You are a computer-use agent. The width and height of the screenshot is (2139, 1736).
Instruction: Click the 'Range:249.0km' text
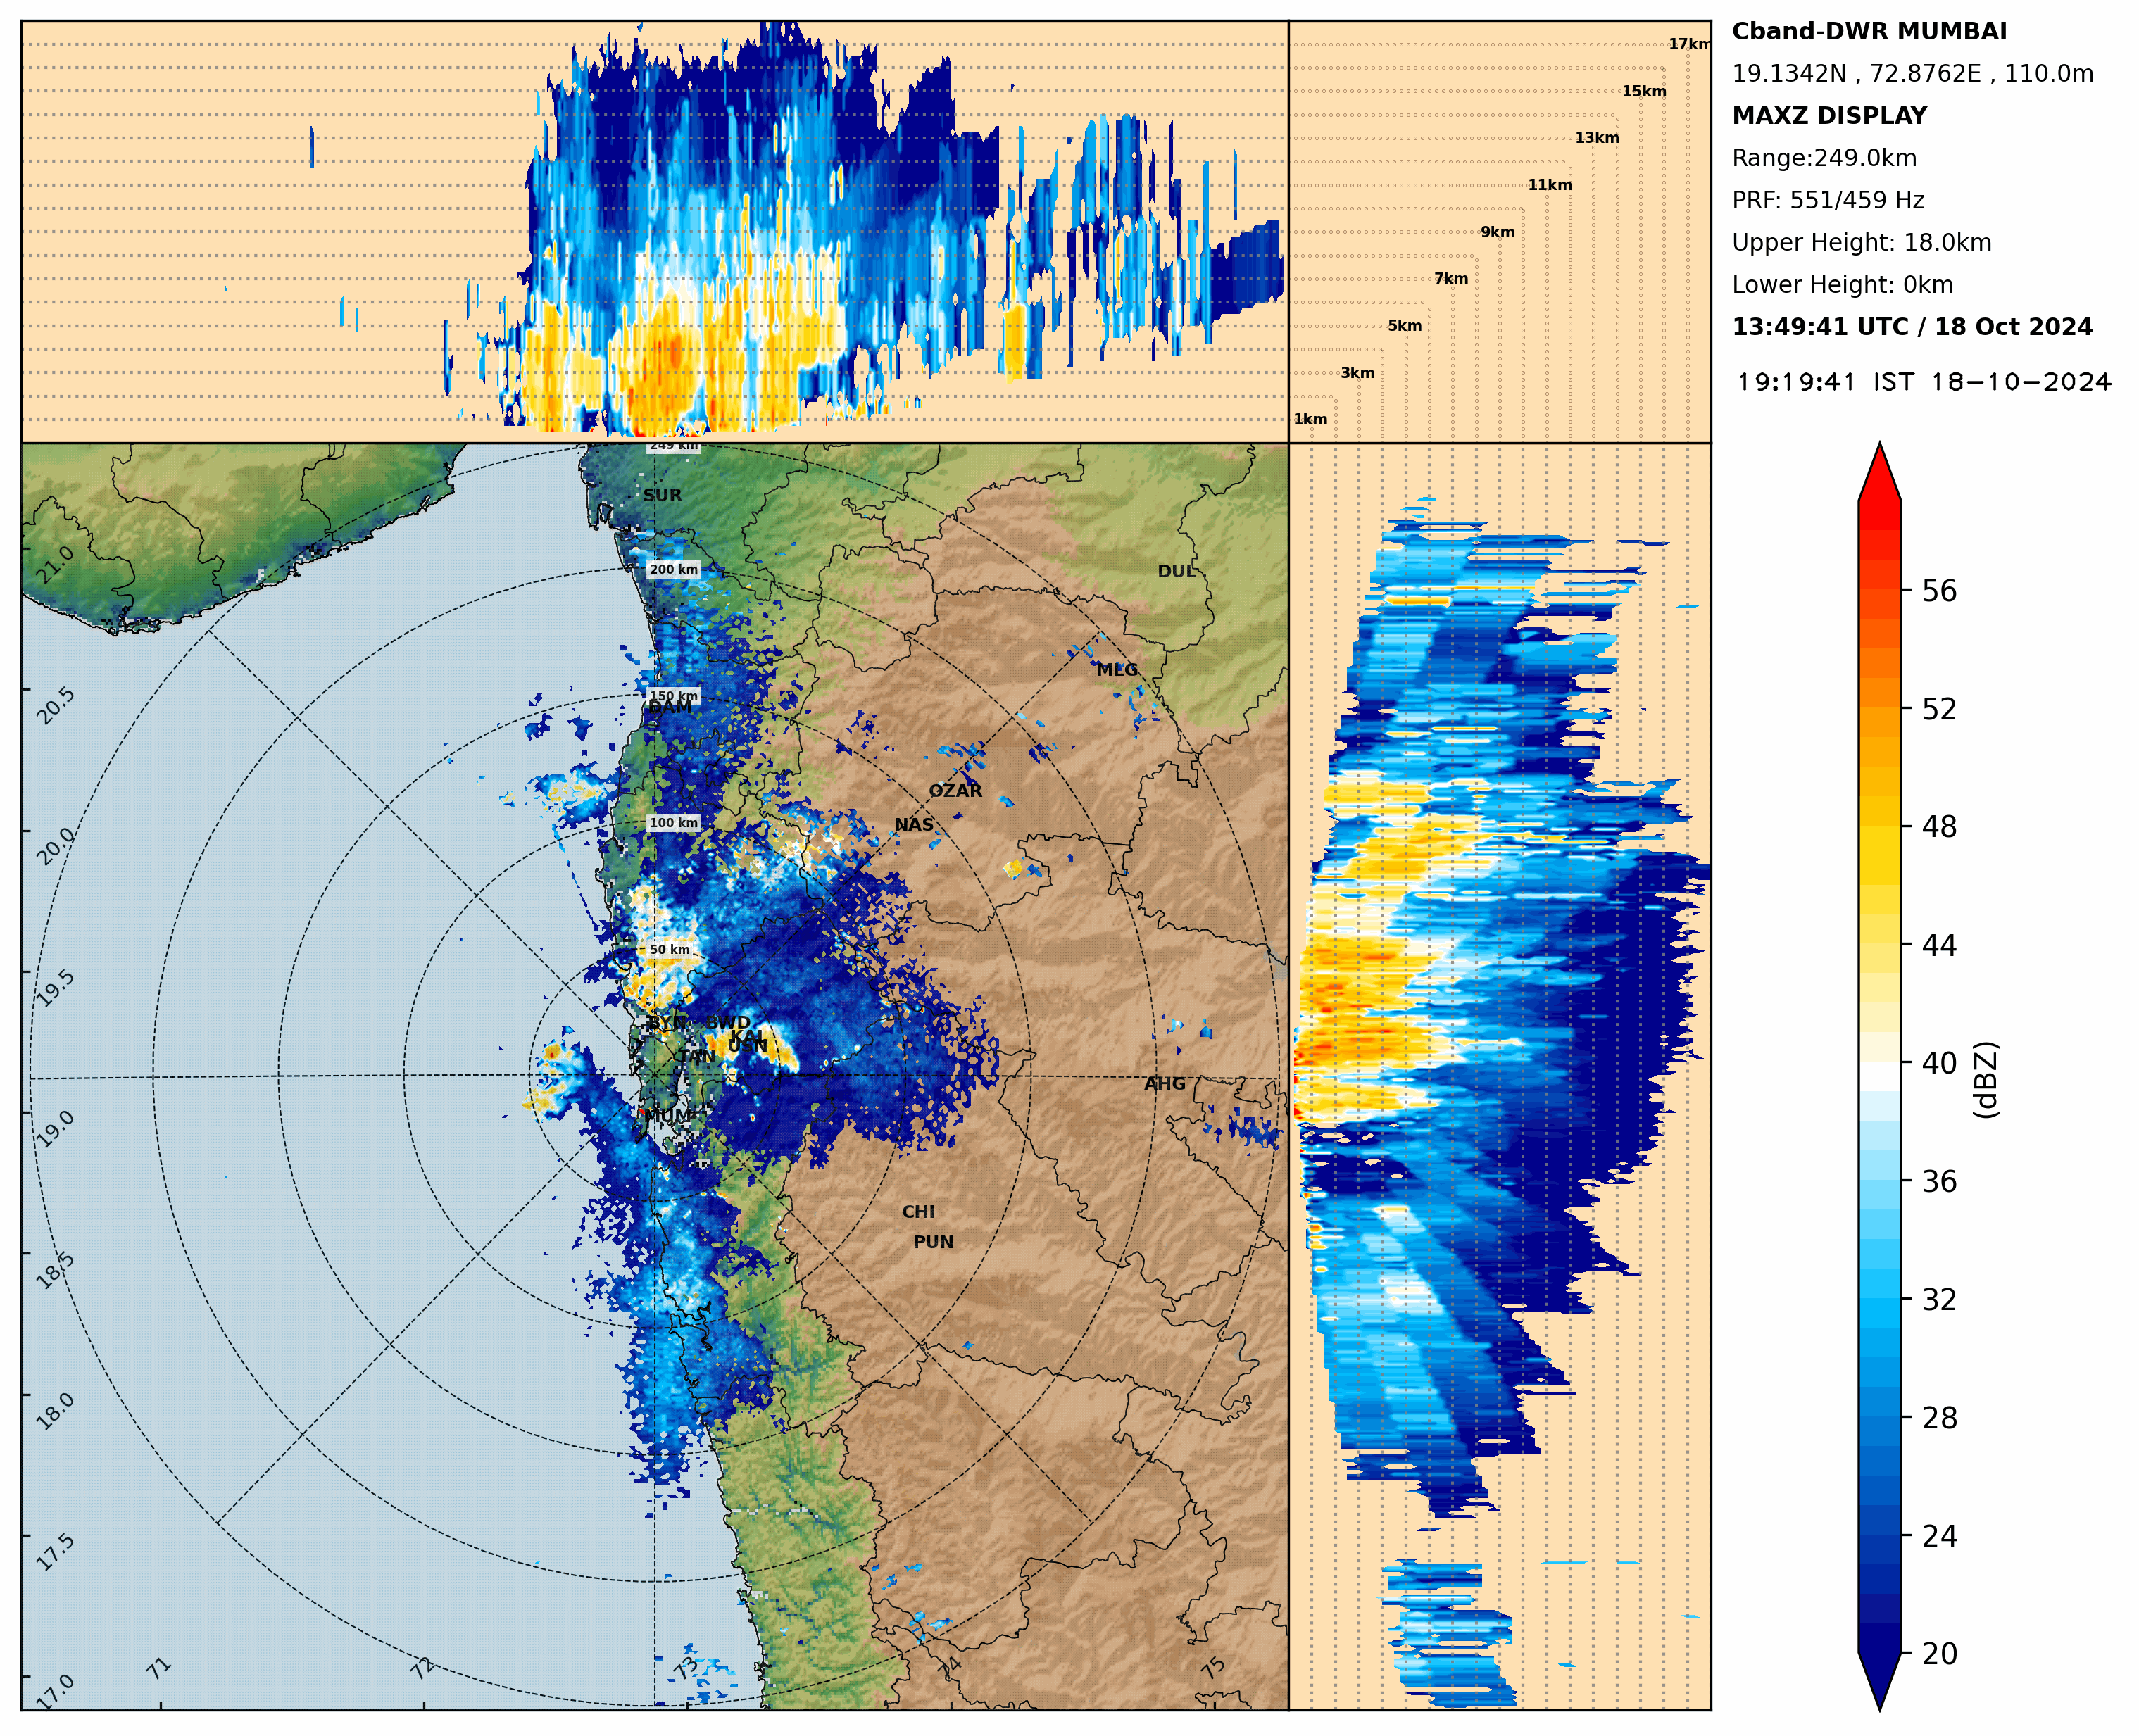(1823, 158)
